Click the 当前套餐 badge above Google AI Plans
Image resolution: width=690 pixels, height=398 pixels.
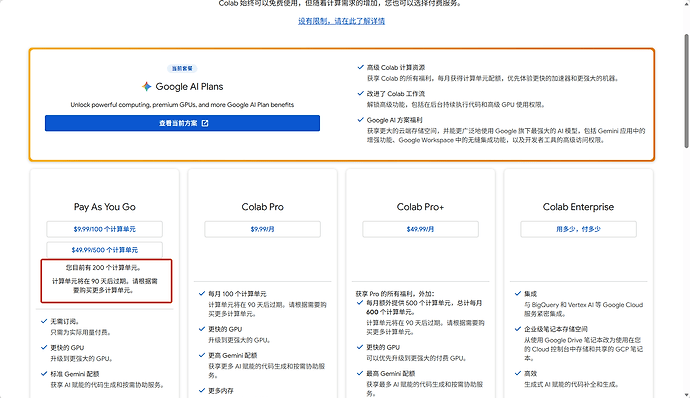pos(182,69)
